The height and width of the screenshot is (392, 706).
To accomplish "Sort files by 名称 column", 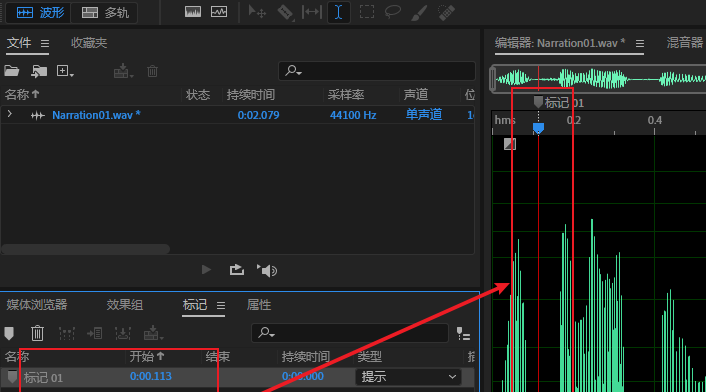I will coord(22,95).
